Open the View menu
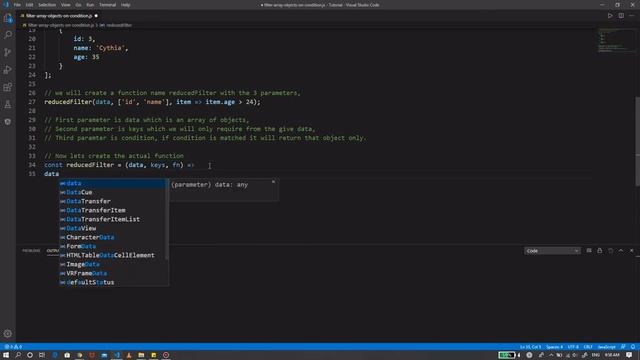The image size is (640, 360). coord(65,5)
